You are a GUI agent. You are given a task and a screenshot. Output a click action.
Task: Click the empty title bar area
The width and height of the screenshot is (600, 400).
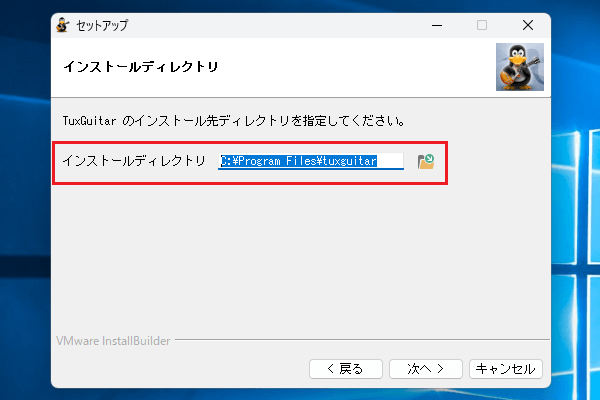[x=280, y=25]
